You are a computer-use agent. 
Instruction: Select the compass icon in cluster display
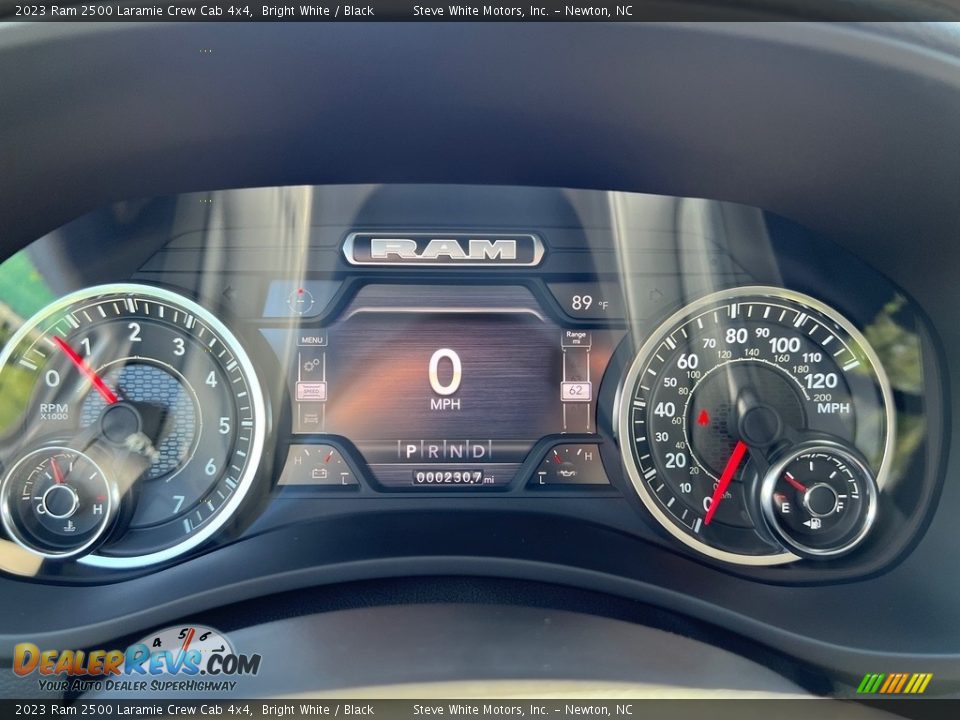(x=301, y=300)
